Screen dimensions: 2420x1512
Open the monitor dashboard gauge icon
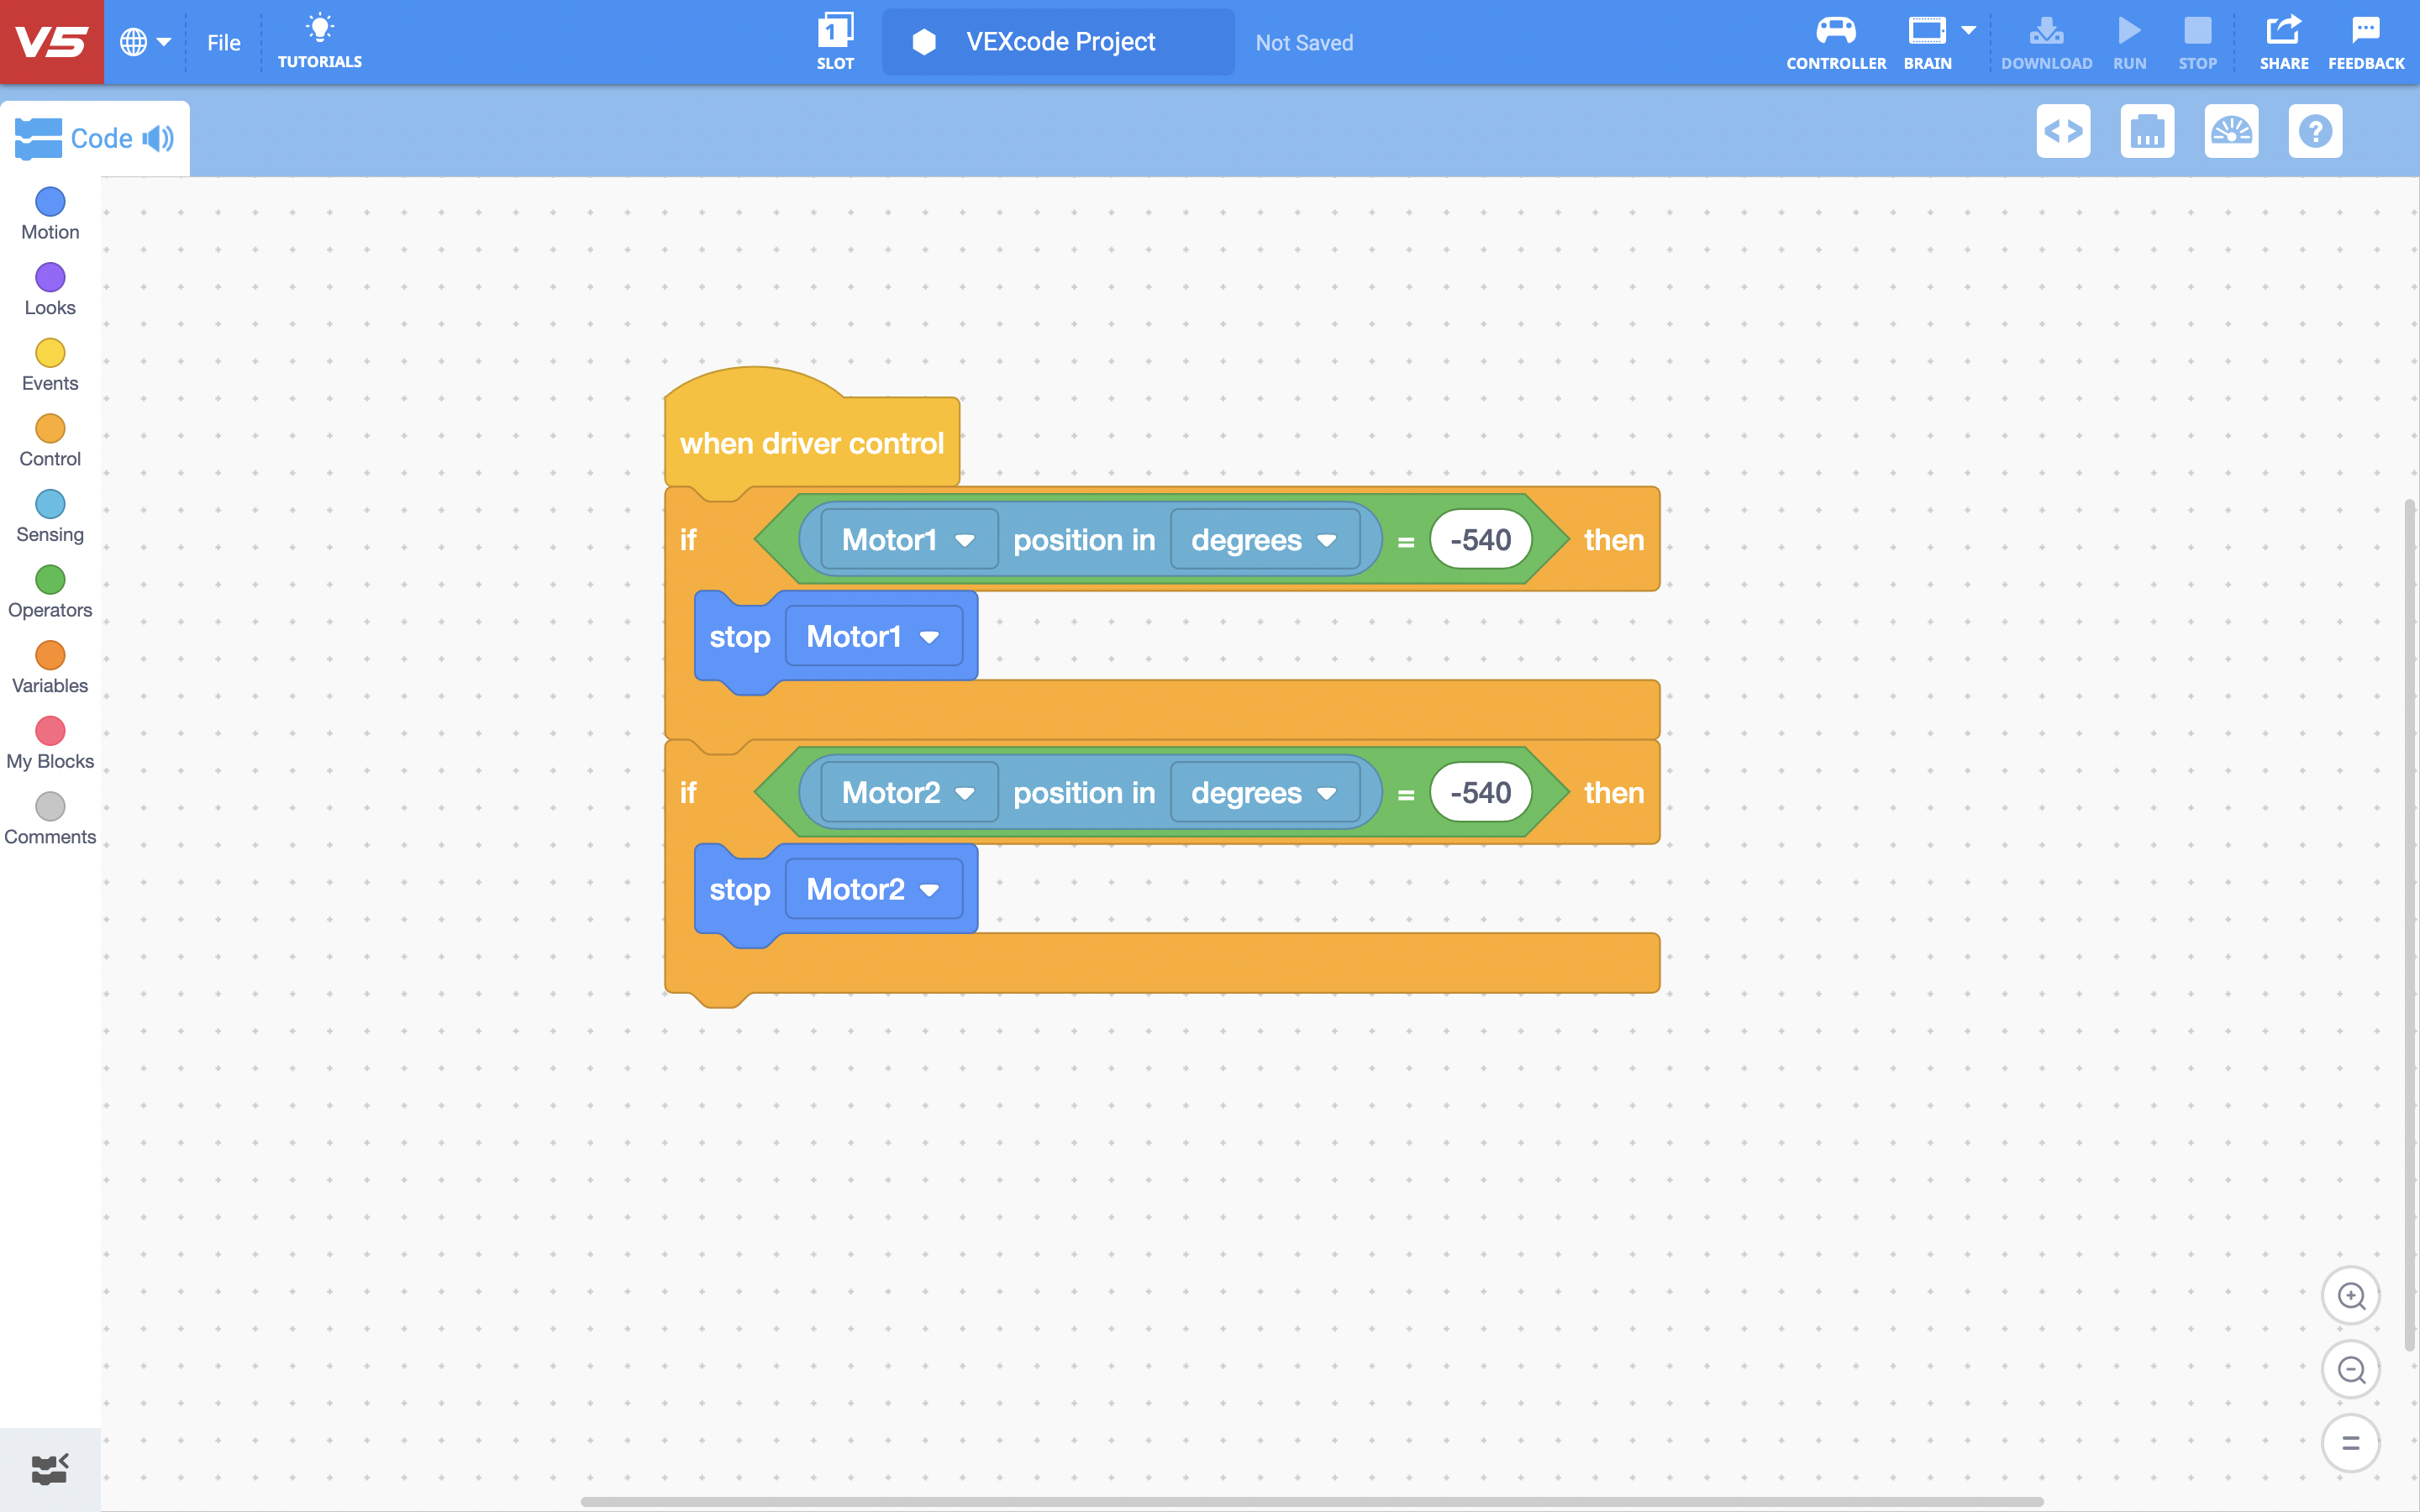coord(2231,131)
